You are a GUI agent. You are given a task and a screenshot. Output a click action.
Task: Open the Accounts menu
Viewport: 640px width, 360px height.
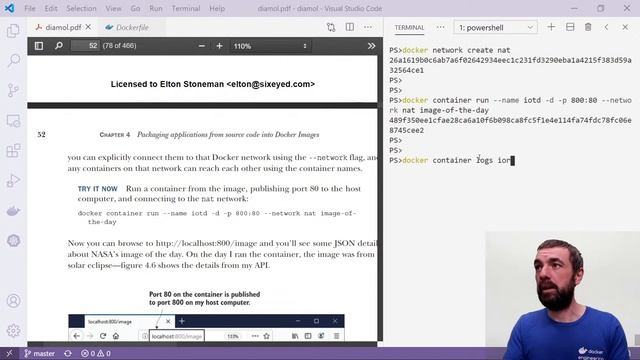[x=13, y=301]
